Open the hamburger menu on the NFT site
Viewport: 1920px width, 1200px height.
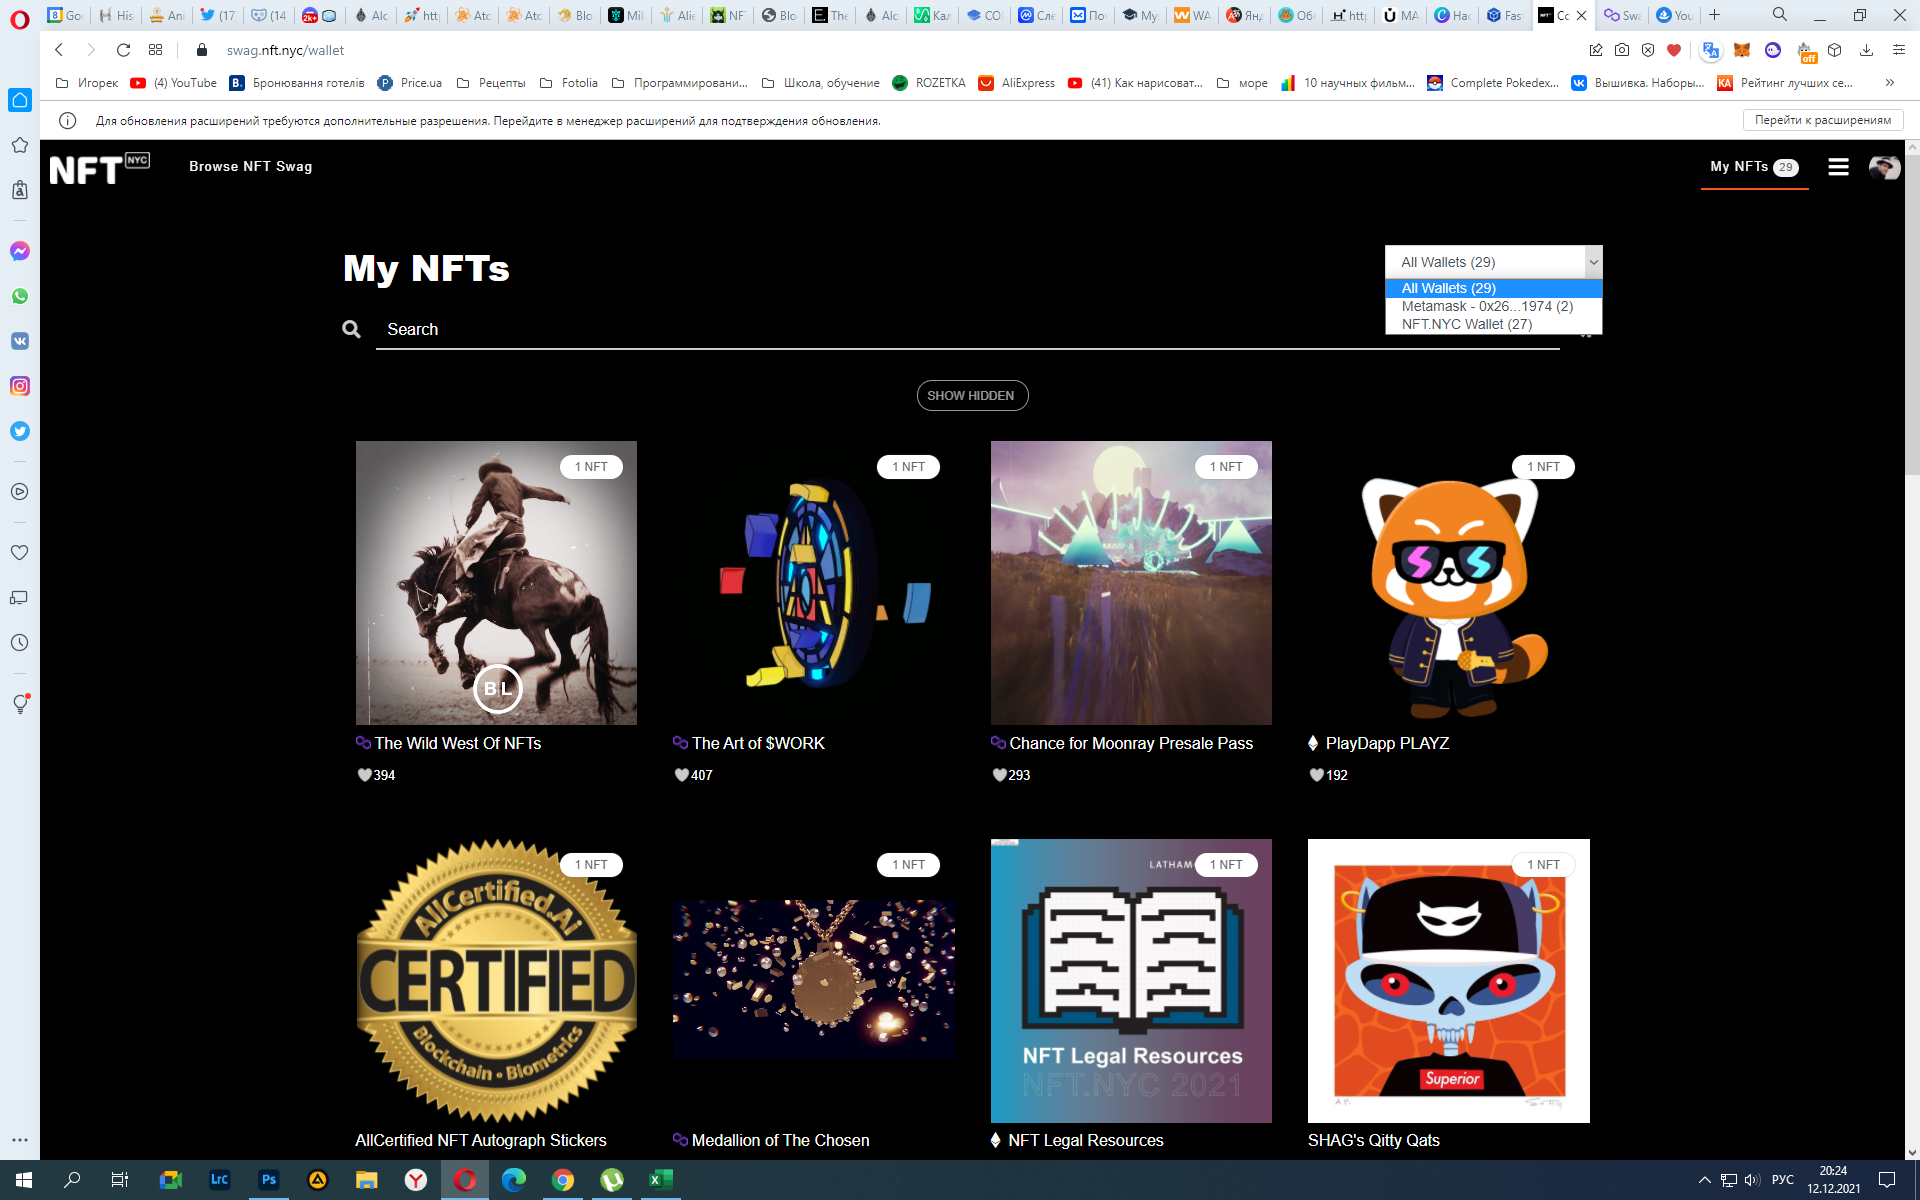1838,167
